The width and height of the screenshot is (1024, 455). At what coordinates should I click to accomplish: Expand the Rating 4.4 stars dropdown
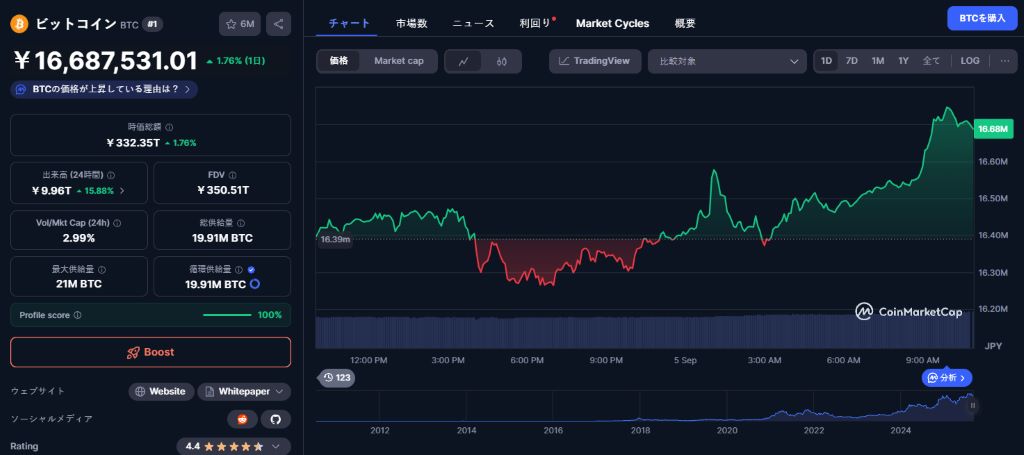point(234,447)
